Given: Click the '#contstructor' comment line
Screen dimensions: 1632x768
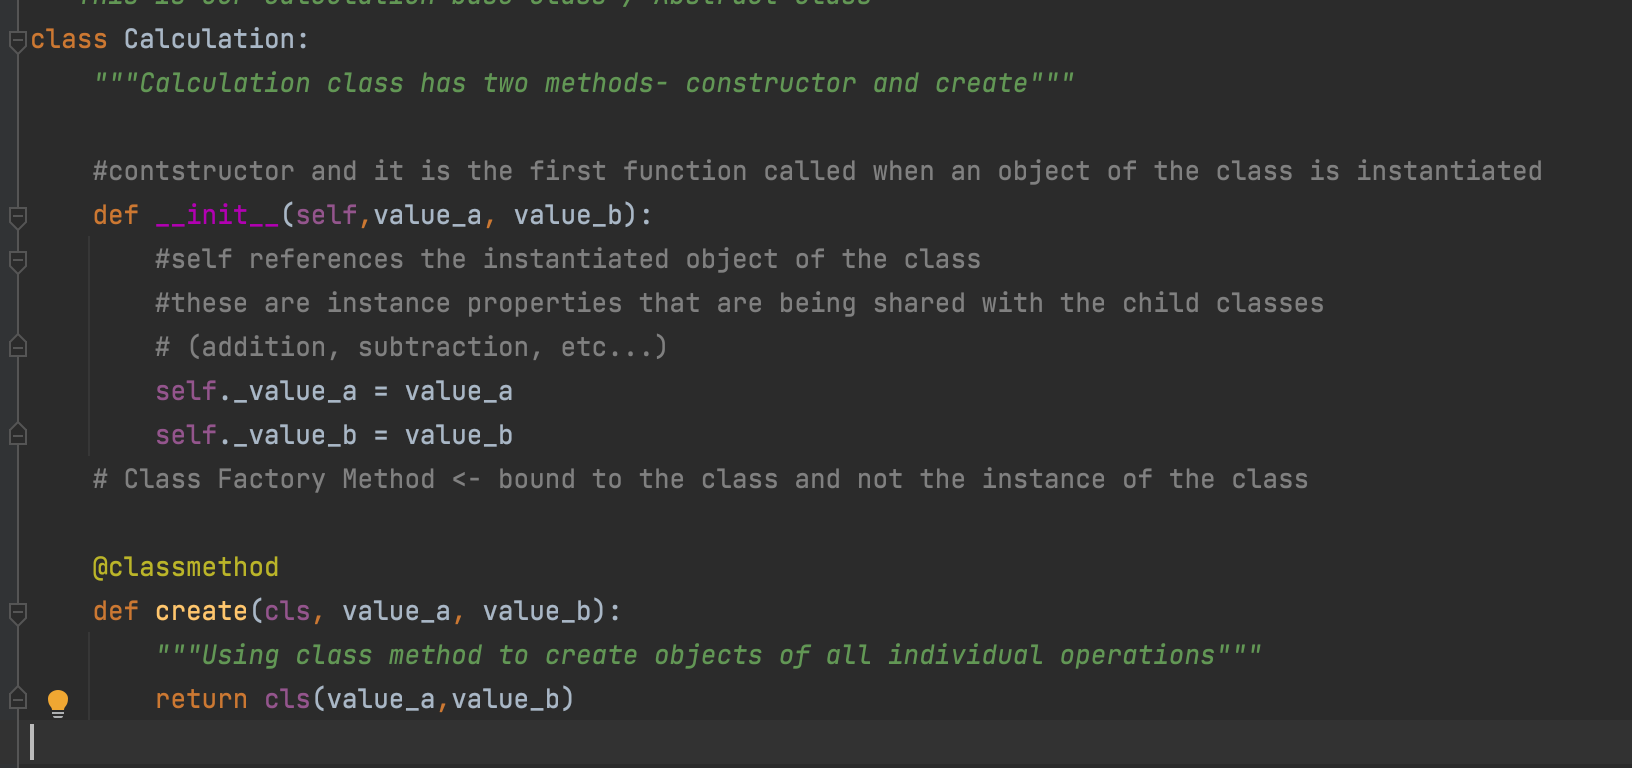Looking at the screenshot, I should tap(817, 171).
